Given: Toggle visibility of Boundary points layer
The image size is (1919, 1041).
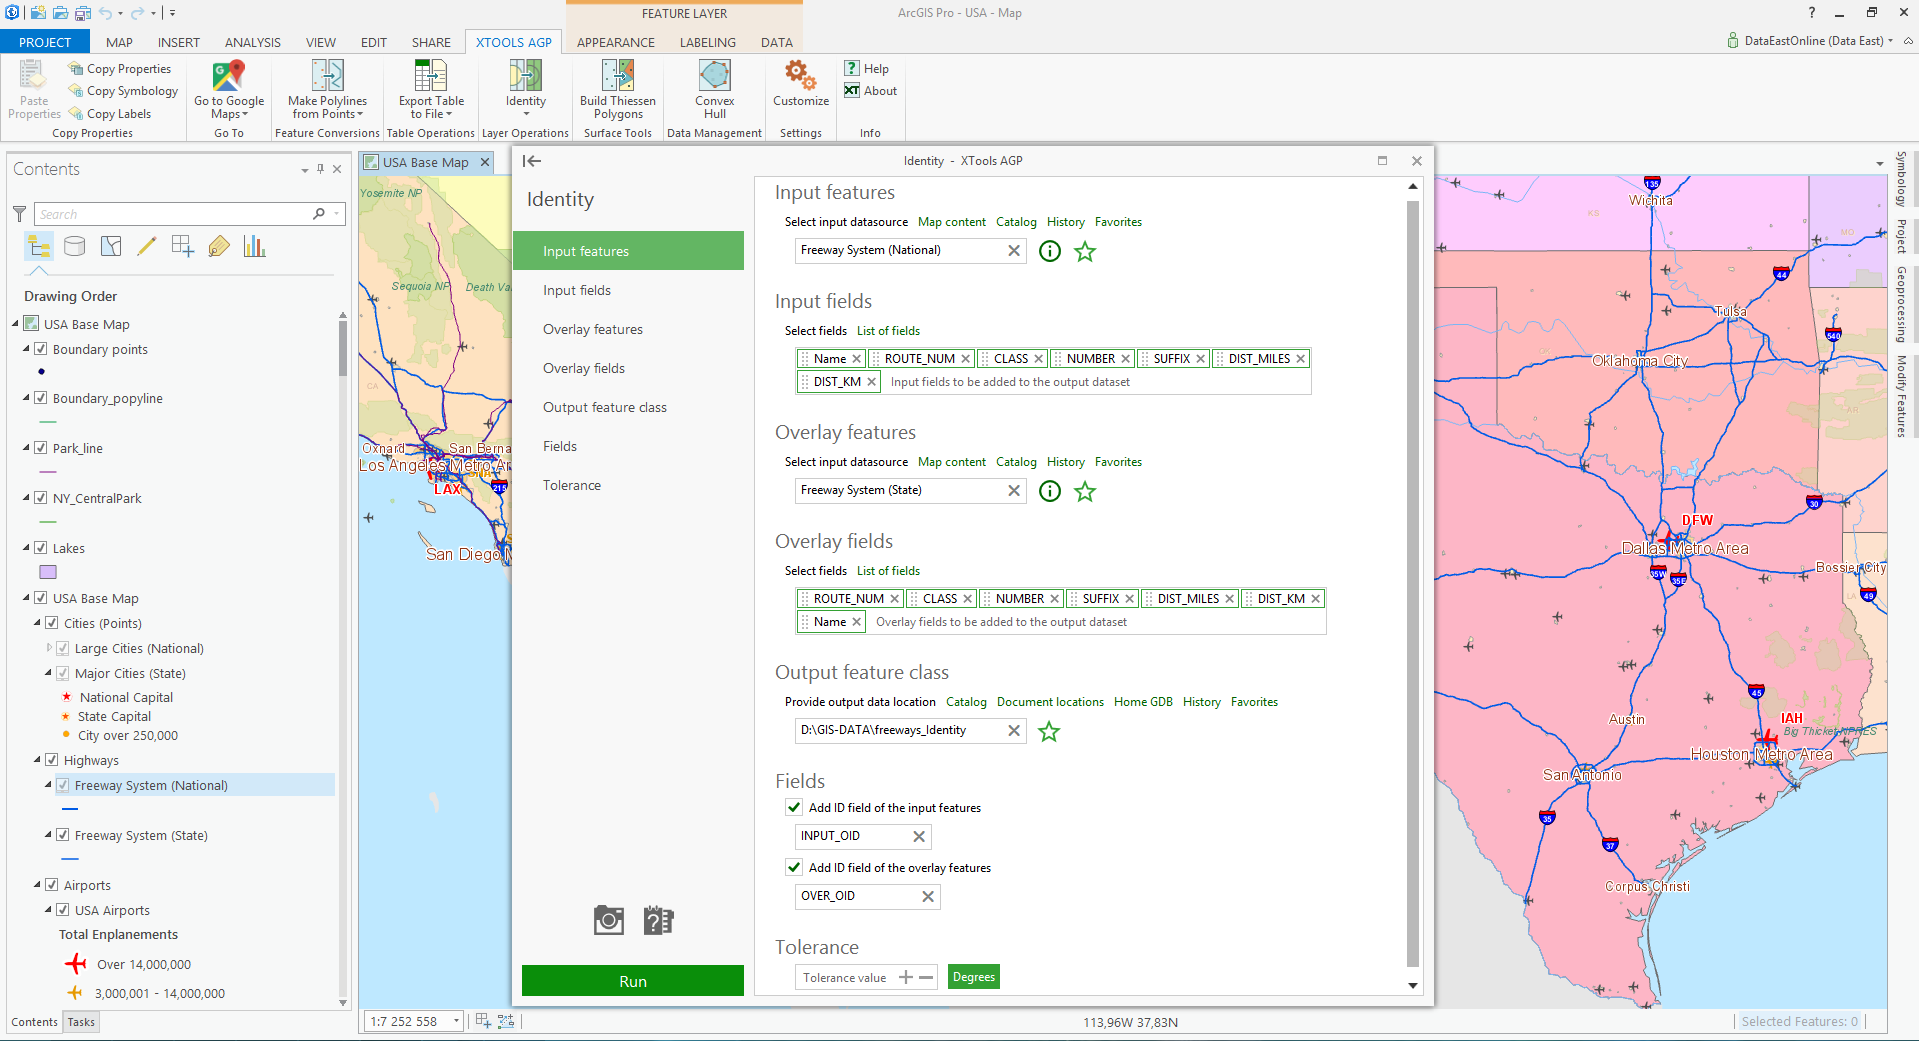Looking at the screenshot, I should tap(41, 349).
